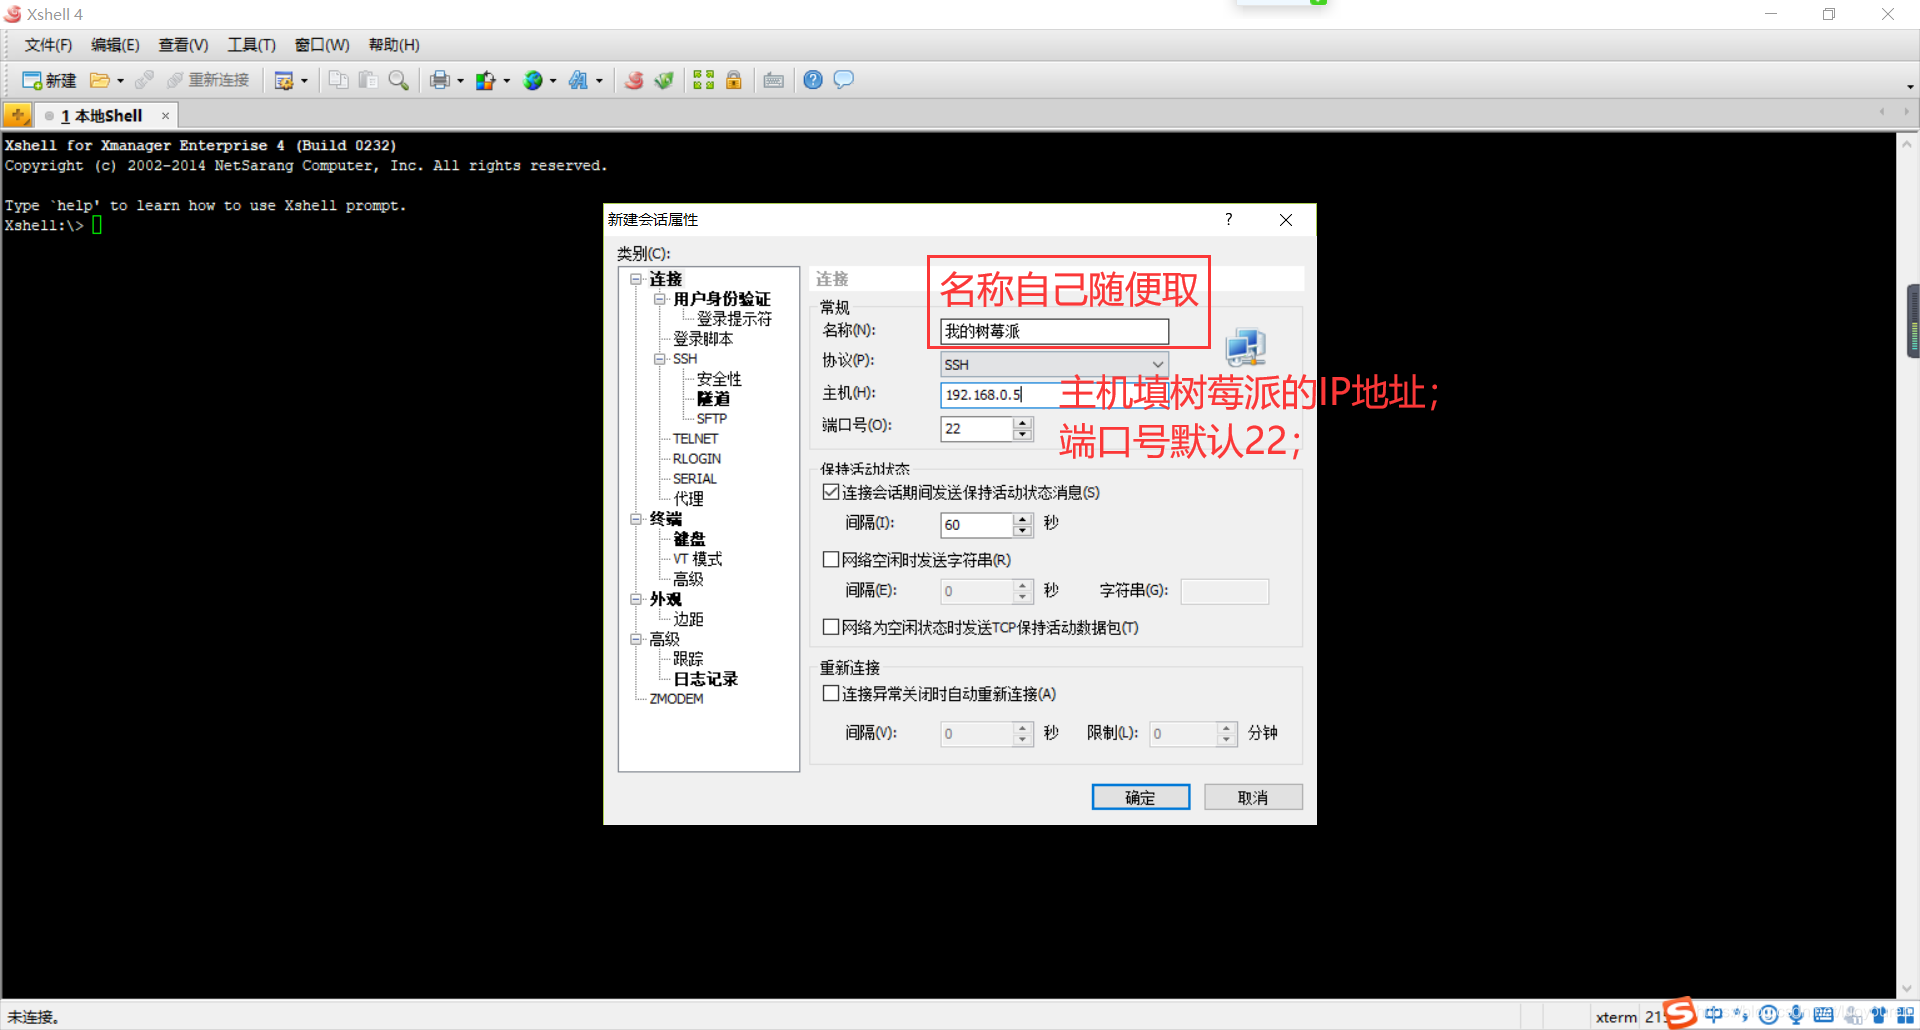Collapse the 终端 tree node
The width and height of the screenshot is (1920, 1030).
point(636,519)
